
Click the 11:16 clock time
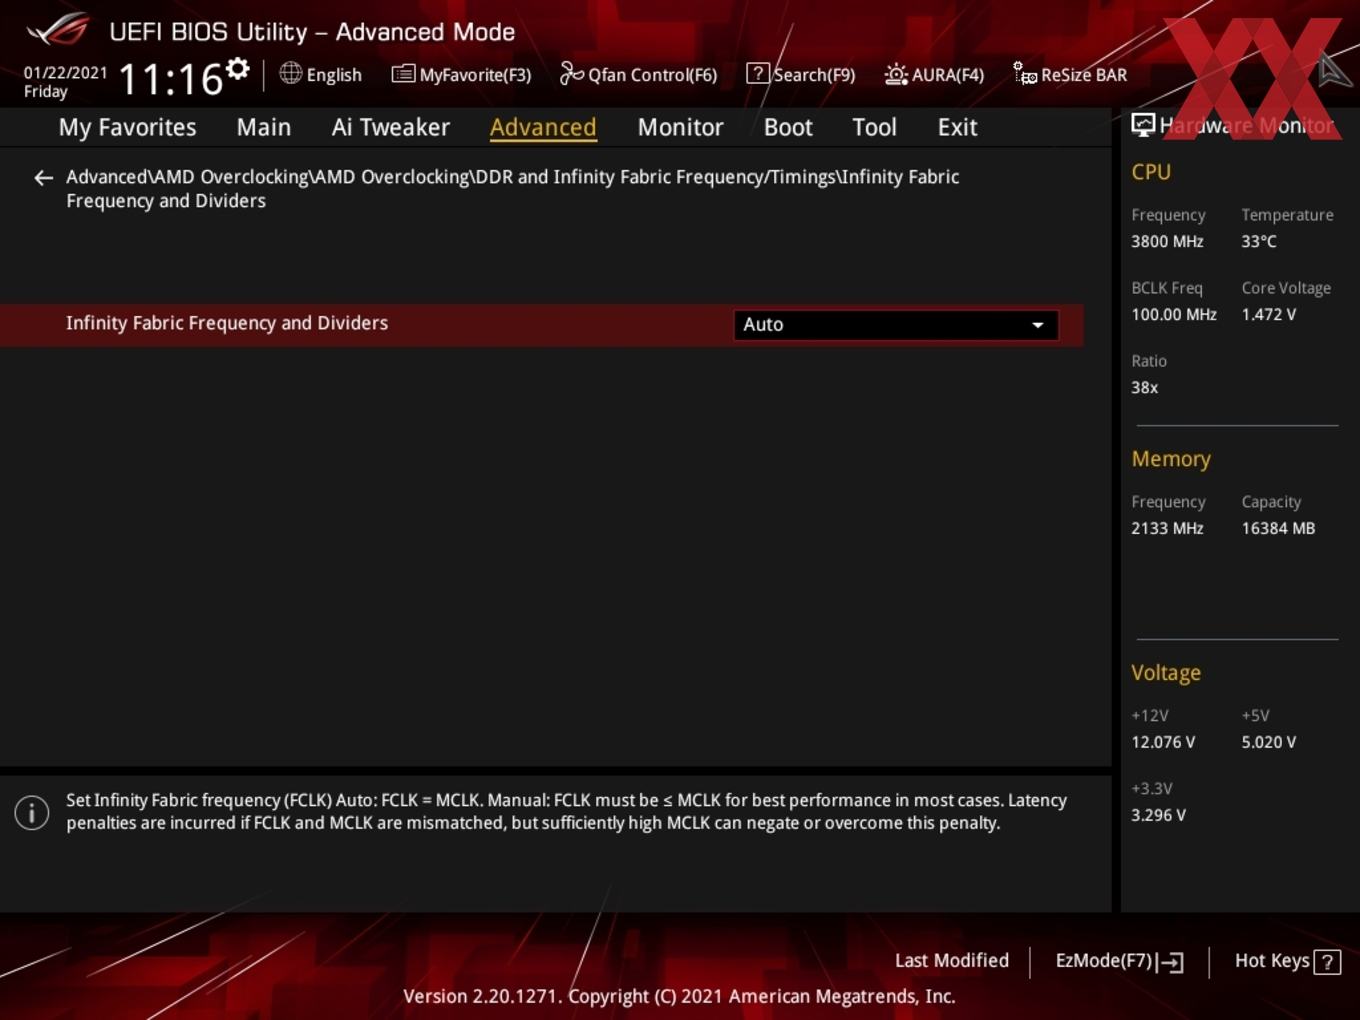tap(171, 79)
